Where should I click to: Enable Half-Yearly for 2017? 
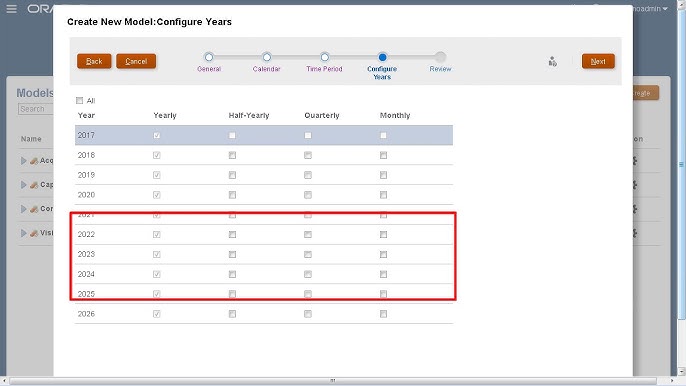click(x=232, y=136)
